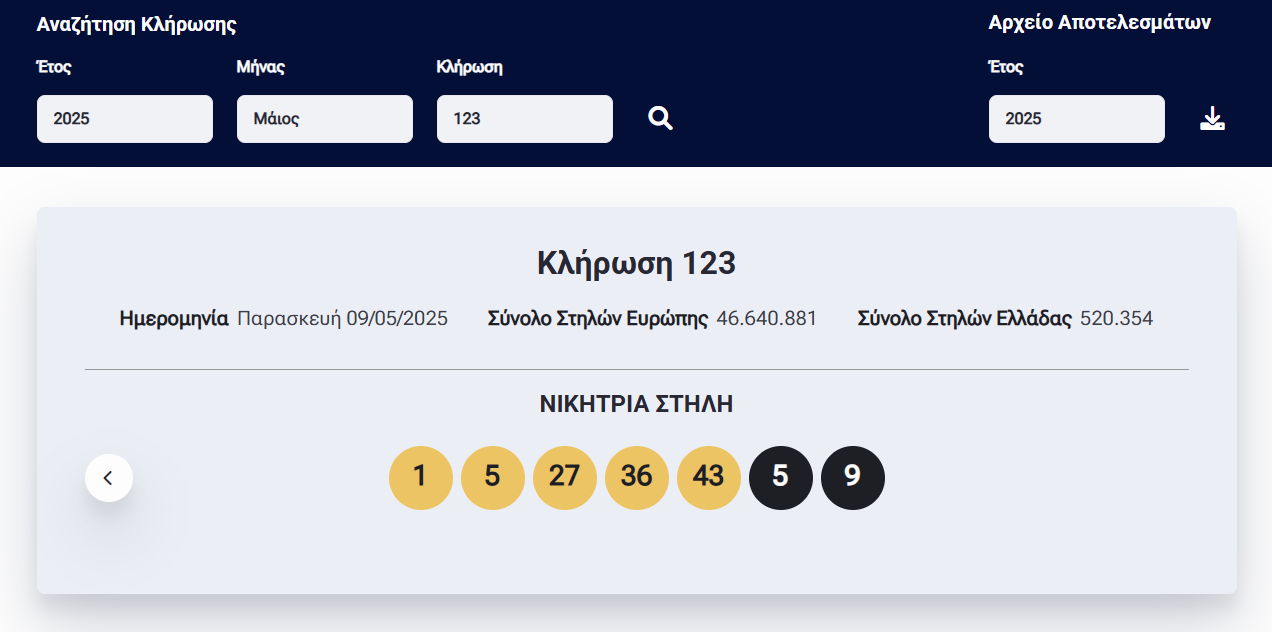
Task: Click the Ημερομηνία label
Action: [x=174, y=319]
